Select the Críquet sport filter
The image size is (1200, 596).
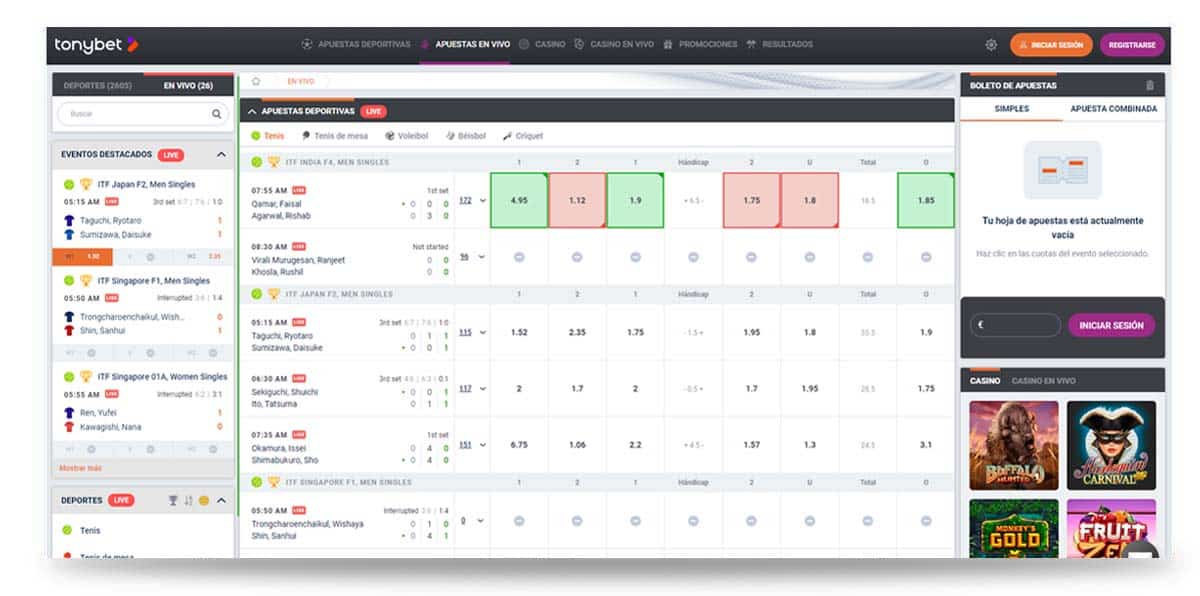click(x=523, y=136)
